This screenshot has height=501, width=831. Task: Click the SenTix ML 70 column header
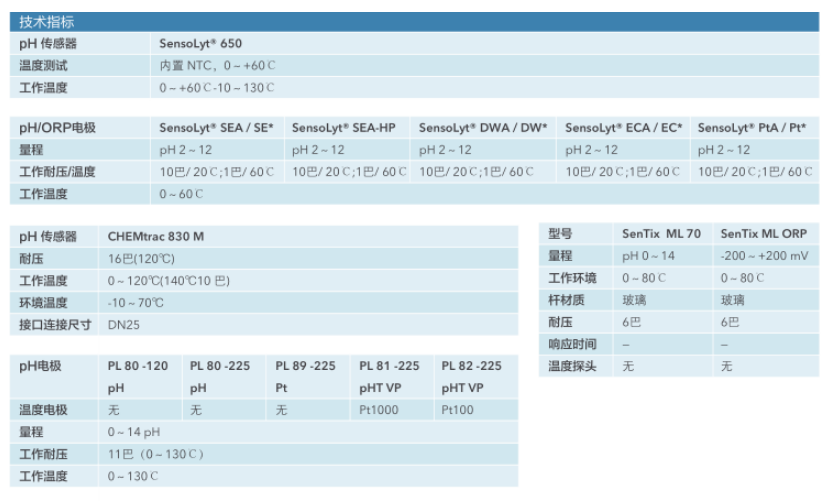tap(661, 234)
